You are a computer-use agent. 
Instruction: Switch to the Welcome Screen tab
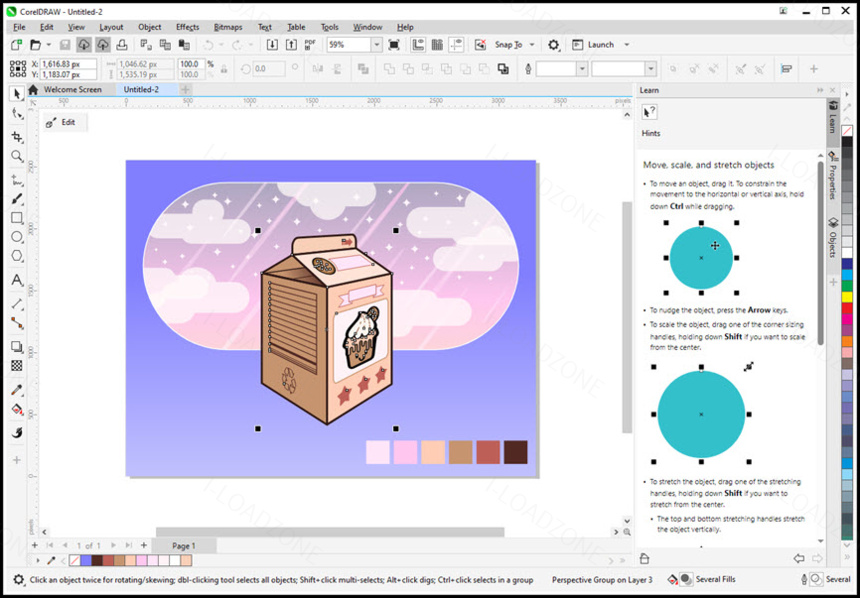72,89
